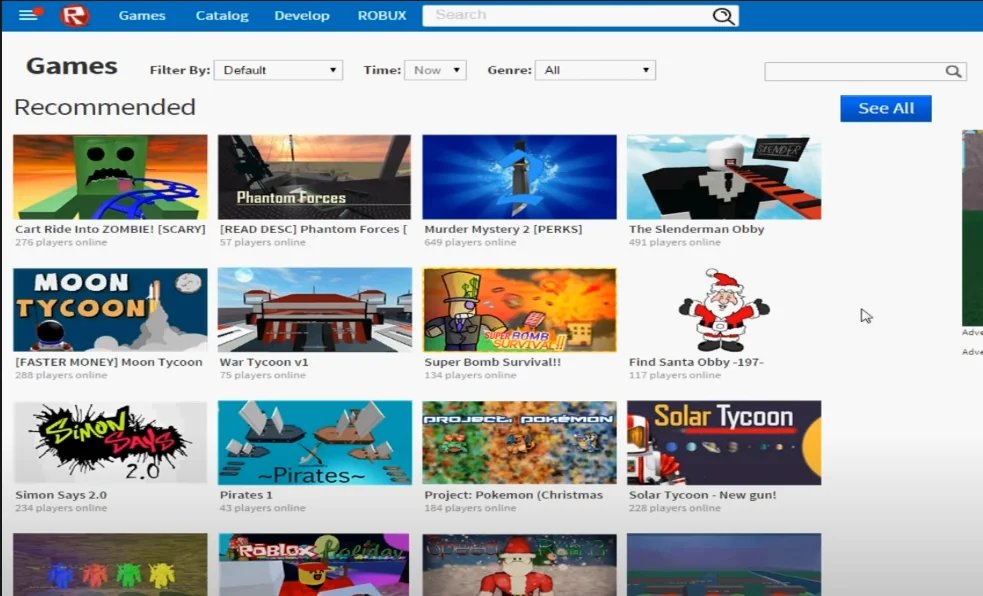983x596 pixels.
Task: Click the Recommended section heading
Action: click(x=105, y=107)
